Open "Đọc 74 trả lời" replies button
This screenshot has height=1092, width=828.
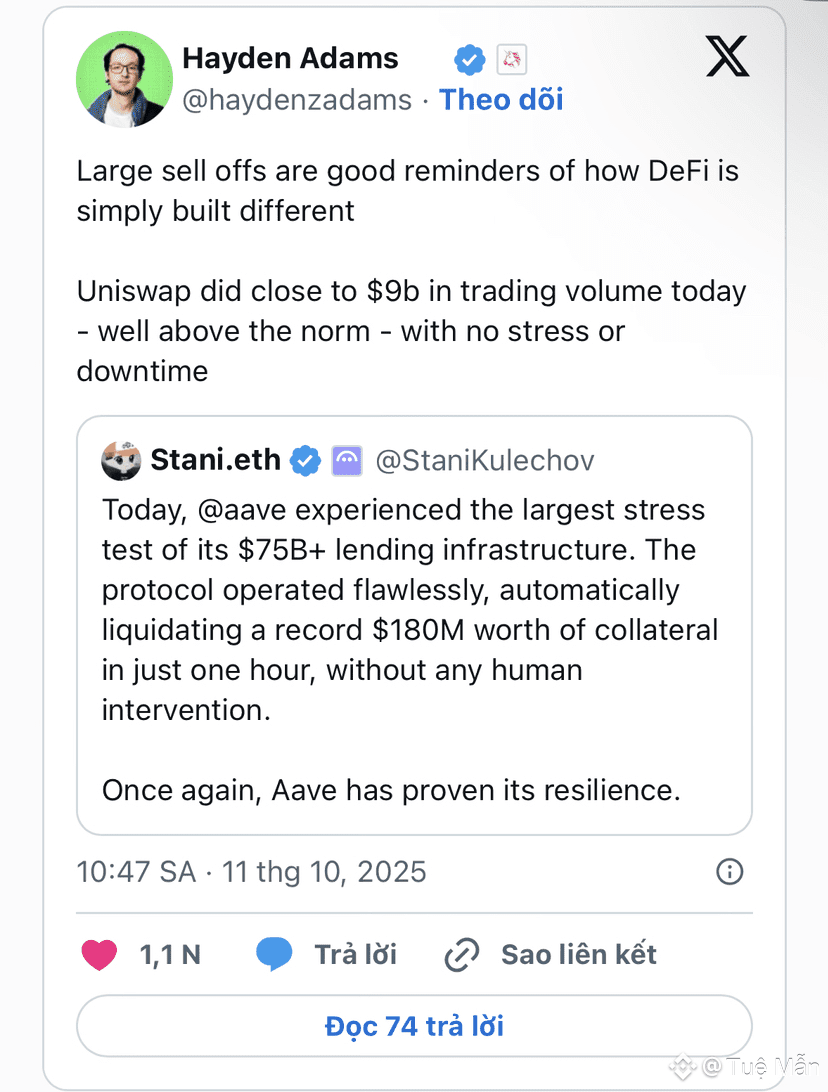coord(414,1026)
